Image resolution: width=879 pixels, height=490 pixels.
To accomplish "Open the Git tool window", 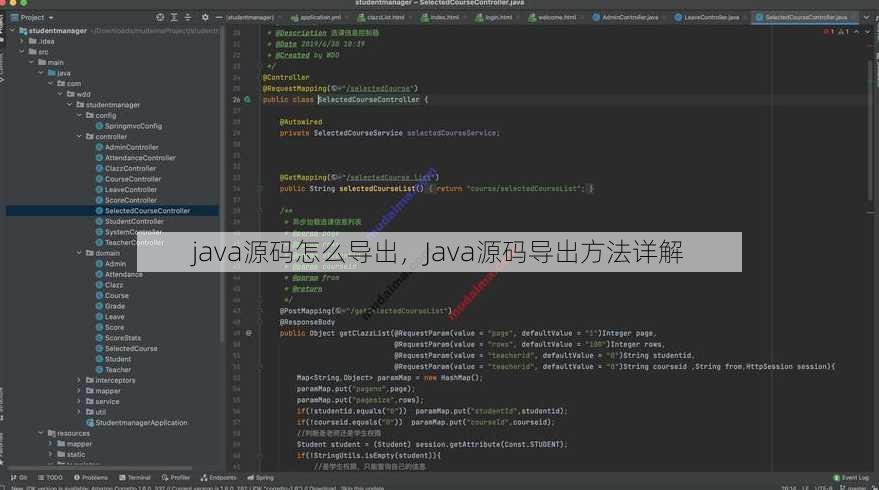I will pos(18,478).
